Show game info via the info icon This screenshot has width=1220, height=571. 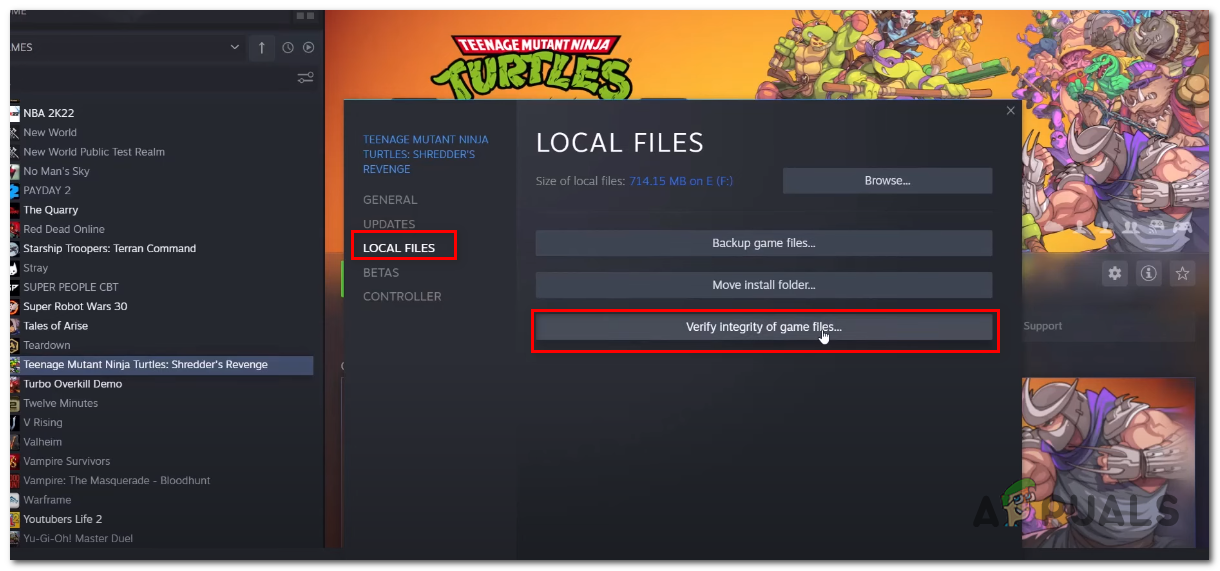click(1149, 273)
